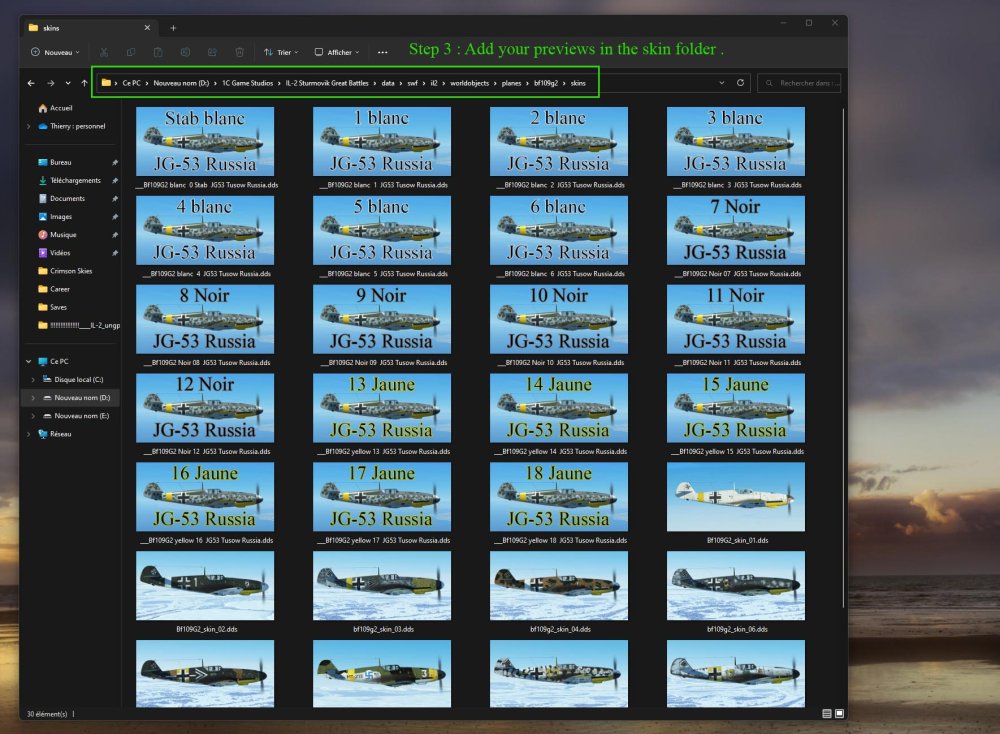Rename a file via the Rename toolbar icon

(184, 52)
